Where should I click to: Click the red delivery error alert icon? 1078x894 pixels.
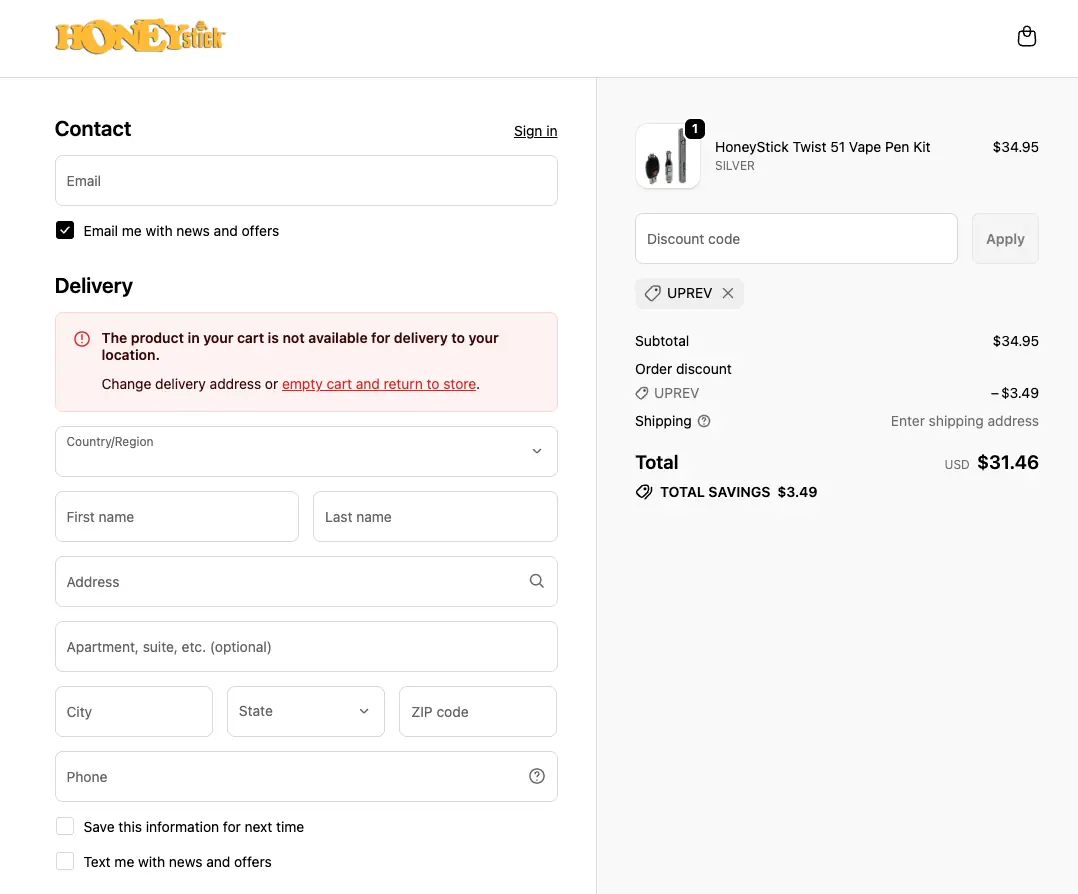(82, 339)
